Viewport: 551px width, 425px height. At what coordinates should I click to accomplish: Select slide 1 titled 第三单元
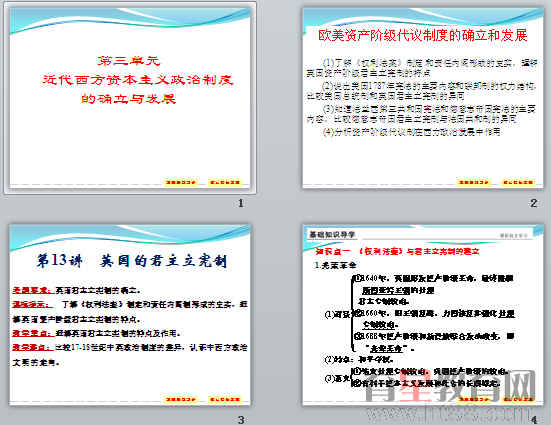pos(130,97)
